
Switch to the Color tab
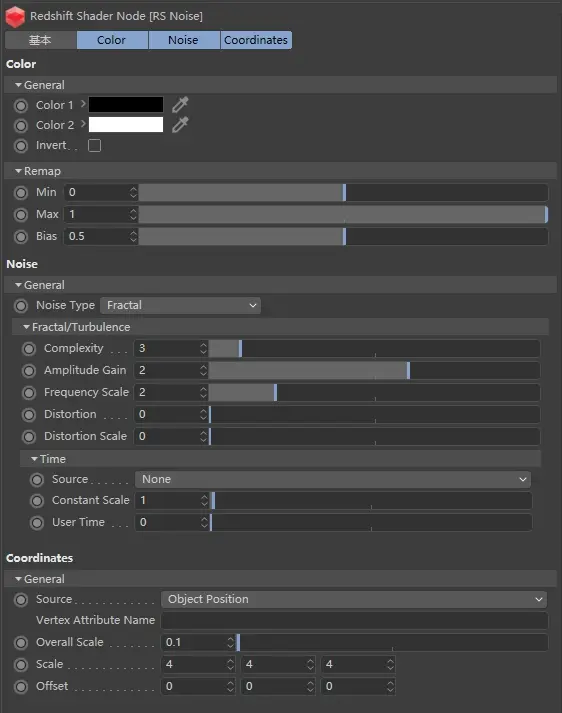coord(112,40)
